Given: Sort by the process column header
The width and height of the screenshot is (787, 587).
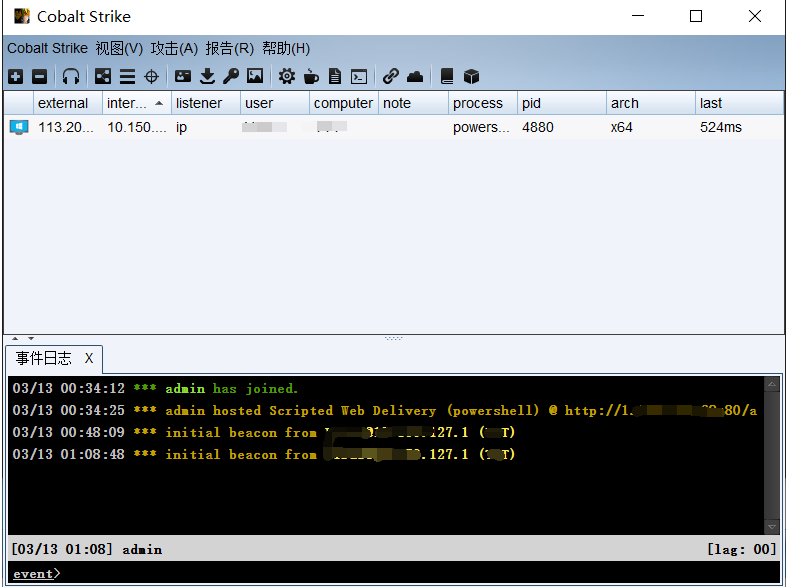Looking at the screenshot, I should click(483, 103).
